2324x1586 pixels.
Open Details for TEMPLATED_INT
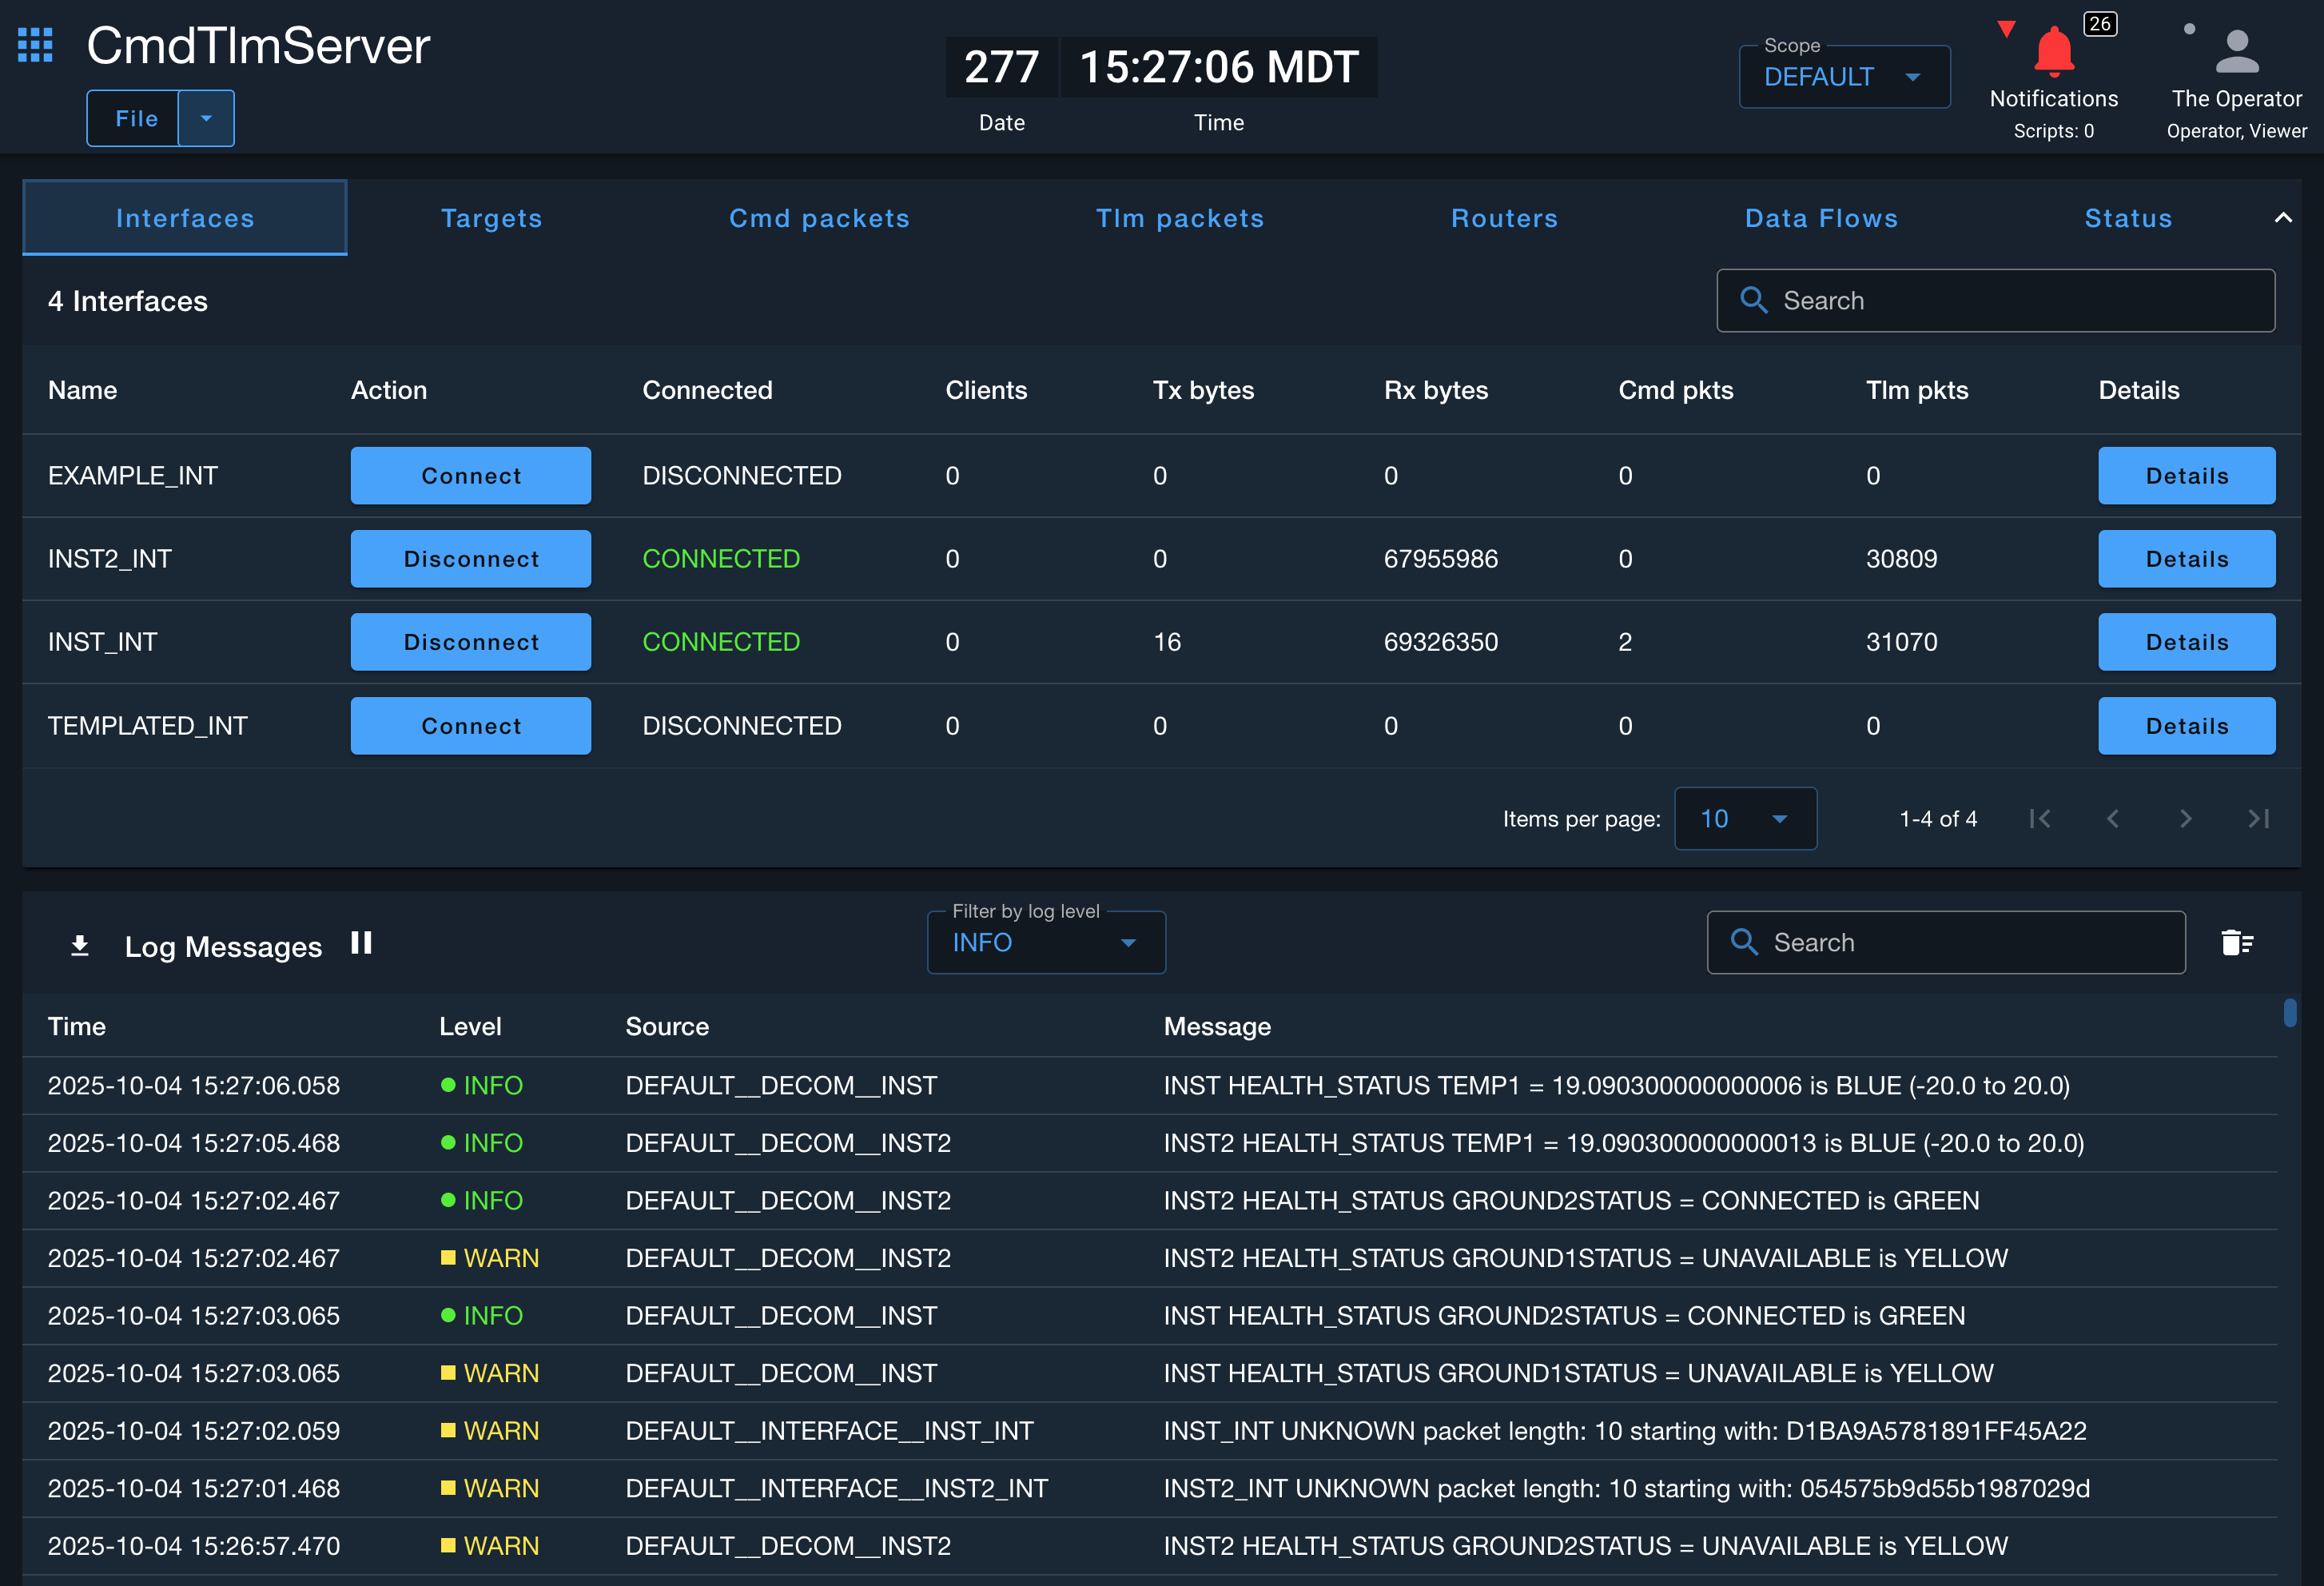click(2186, 726)
